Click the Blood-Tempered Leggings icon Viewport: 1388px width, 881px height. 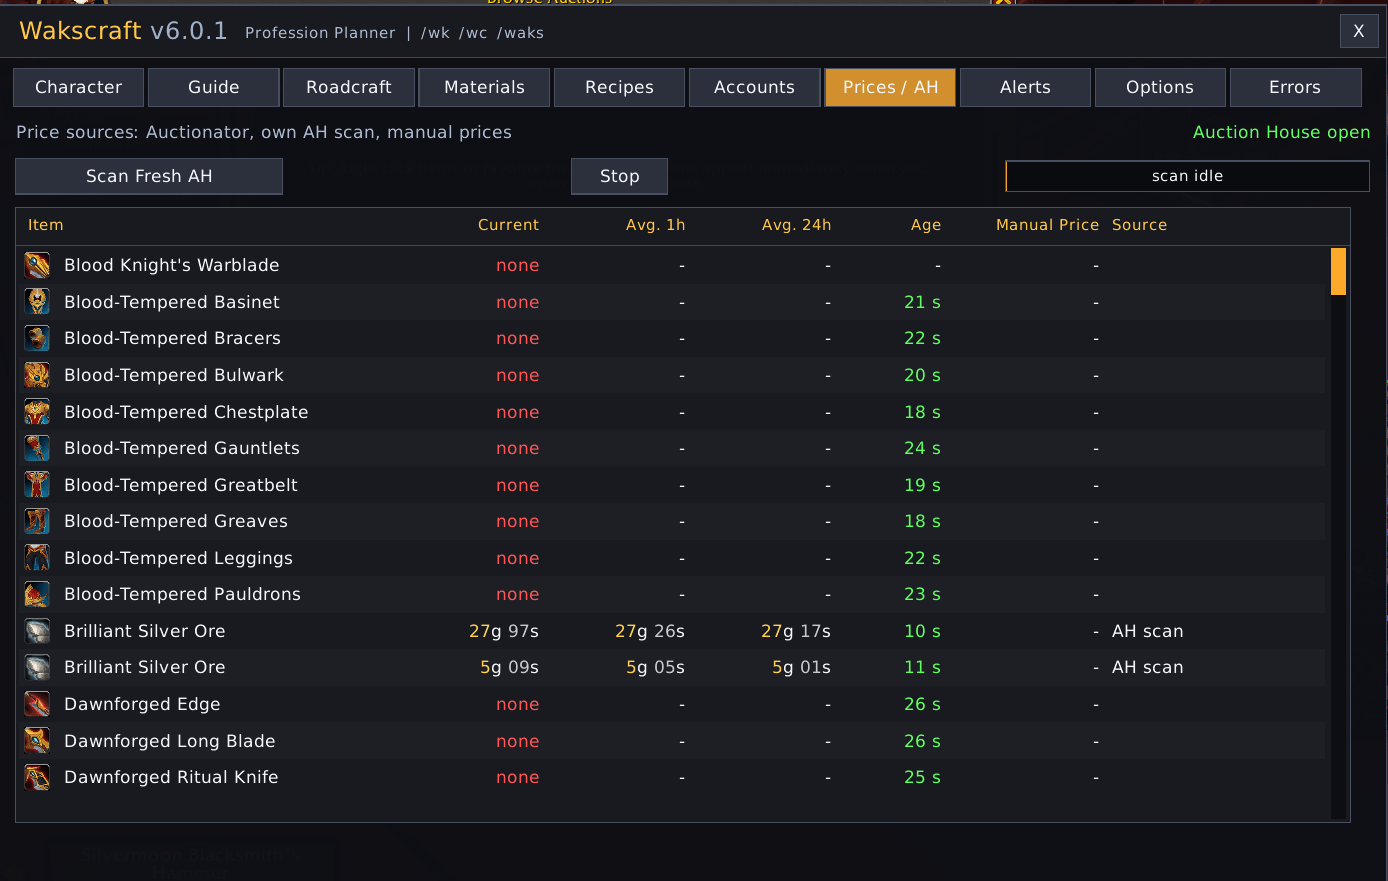[37, 558]
